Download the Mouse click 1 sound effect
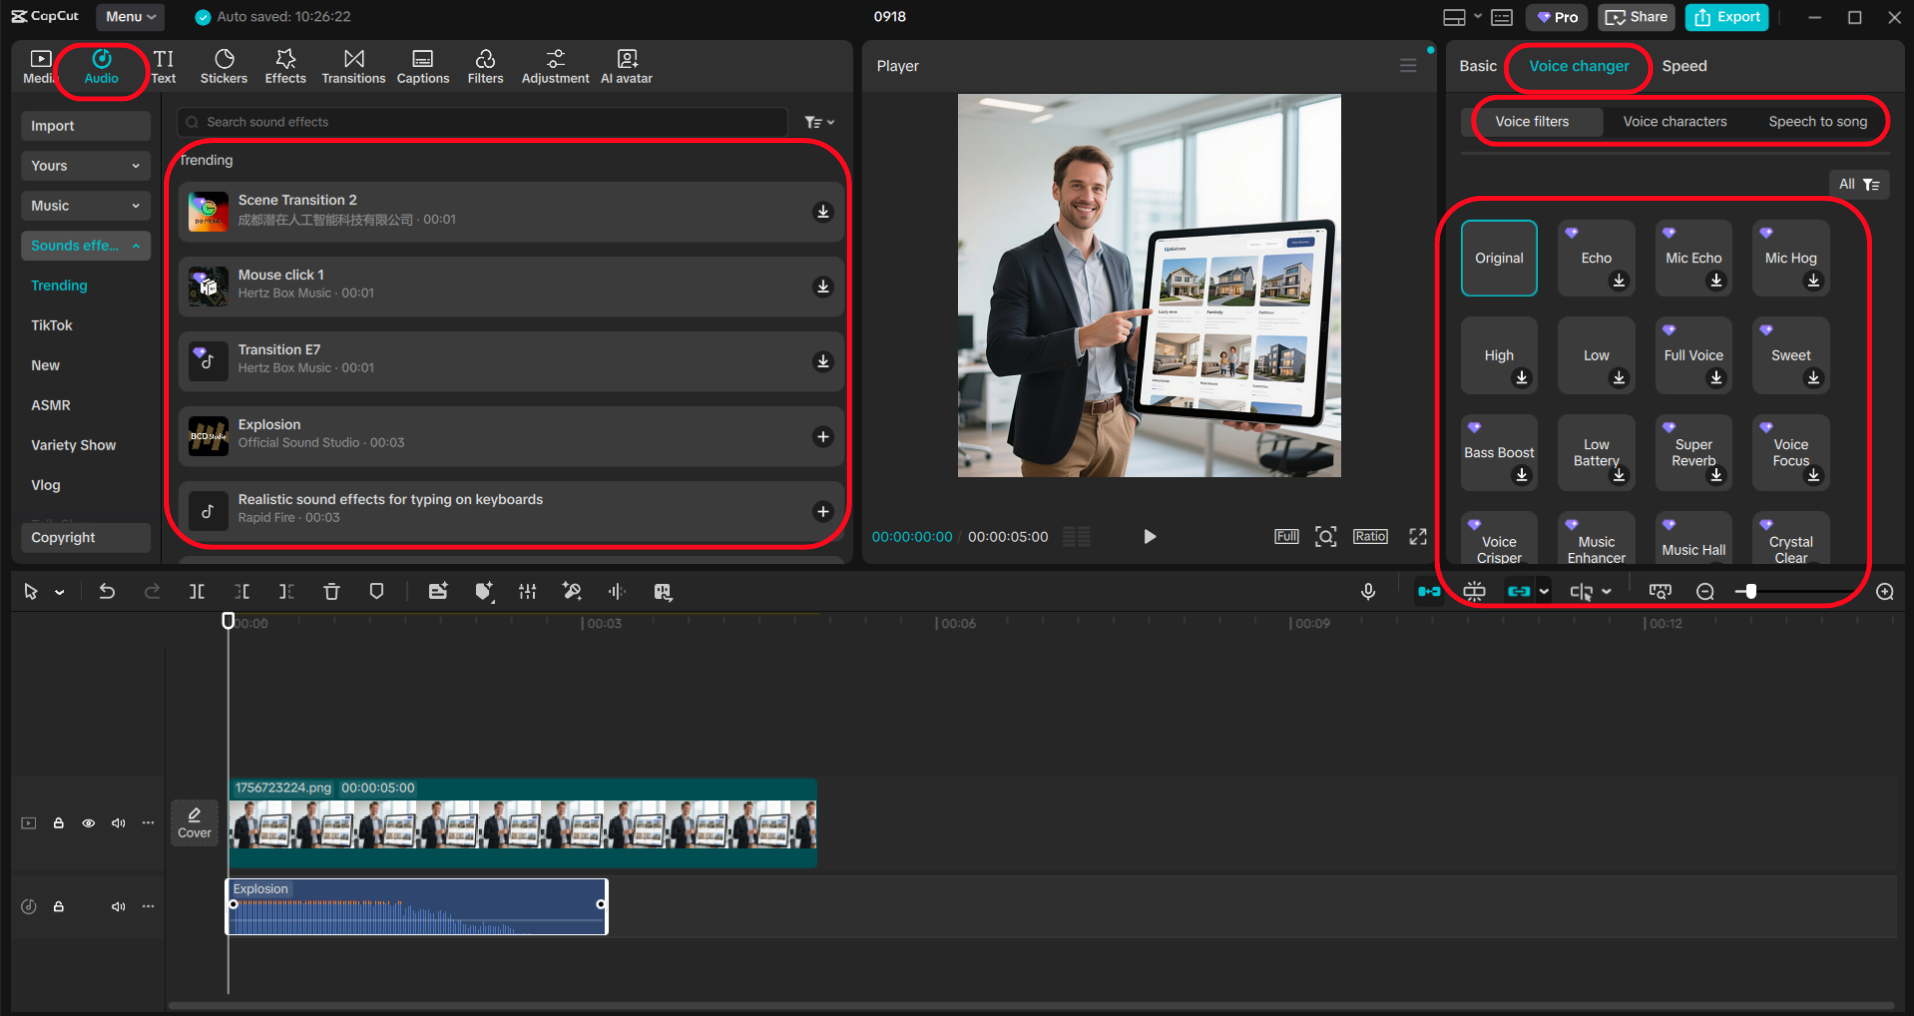 (x=822, y=287)
